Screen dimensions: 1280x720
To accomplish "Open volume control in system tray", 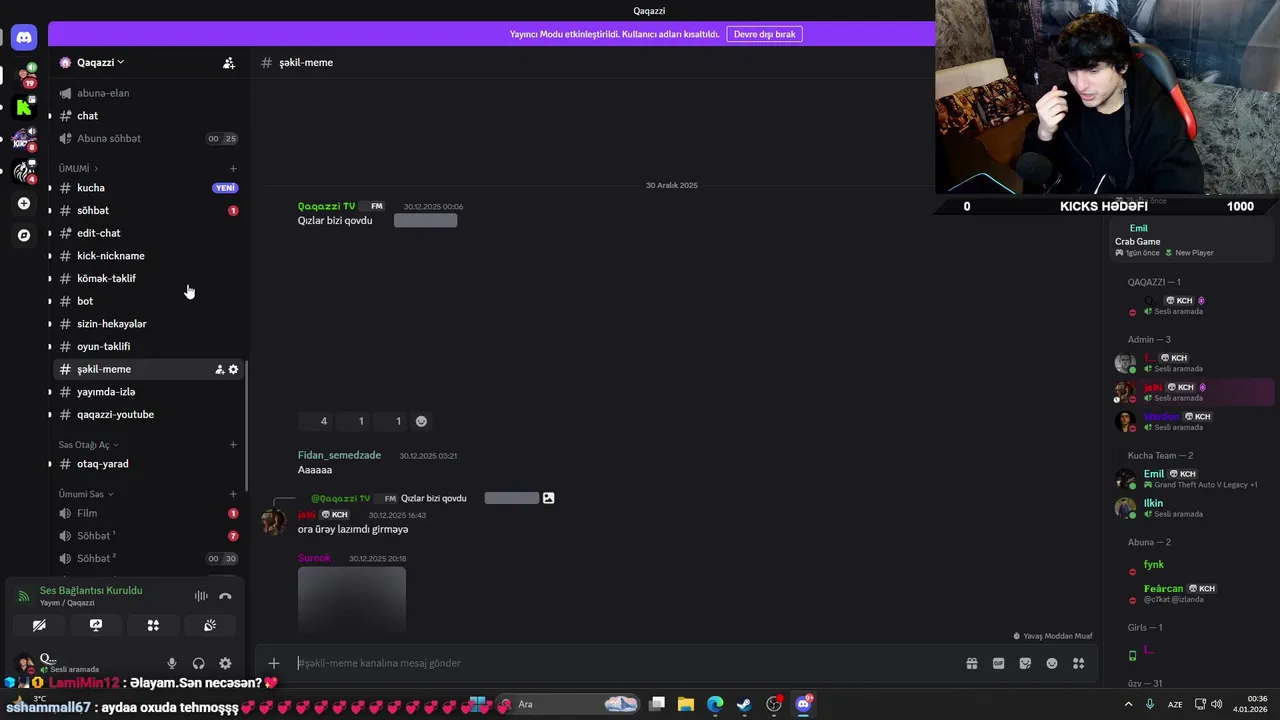I will [1217, 704].
